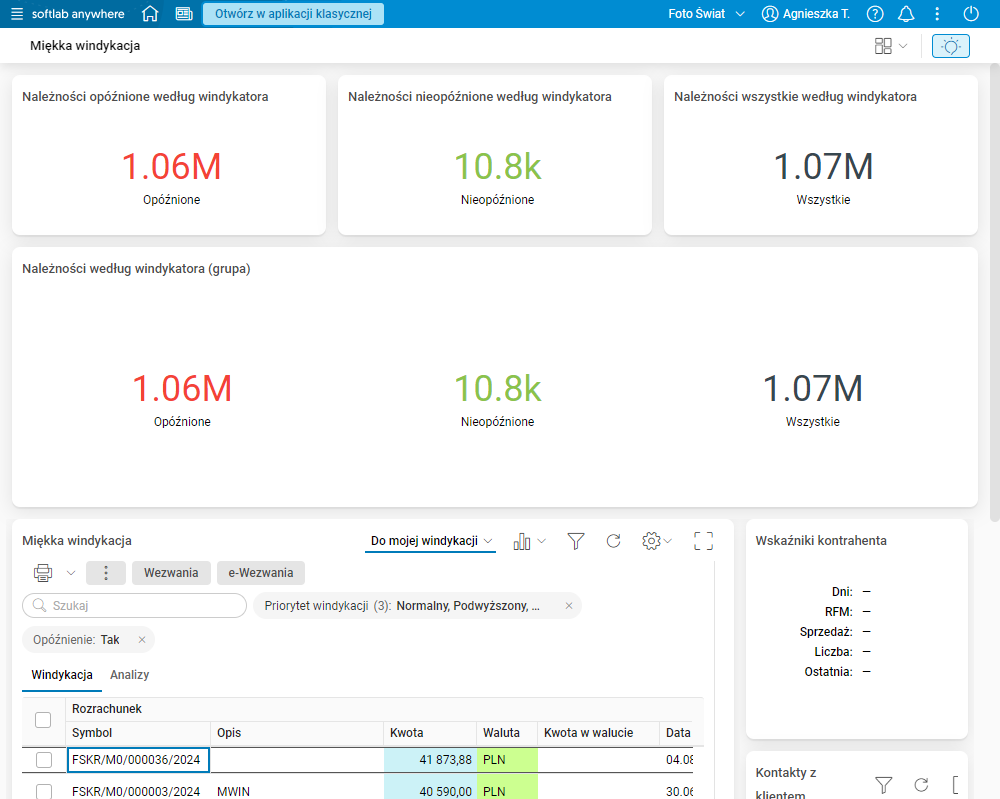Refresh the Miękka windykacja list
Screen dimensions: 1000x799
pos(614,541)
